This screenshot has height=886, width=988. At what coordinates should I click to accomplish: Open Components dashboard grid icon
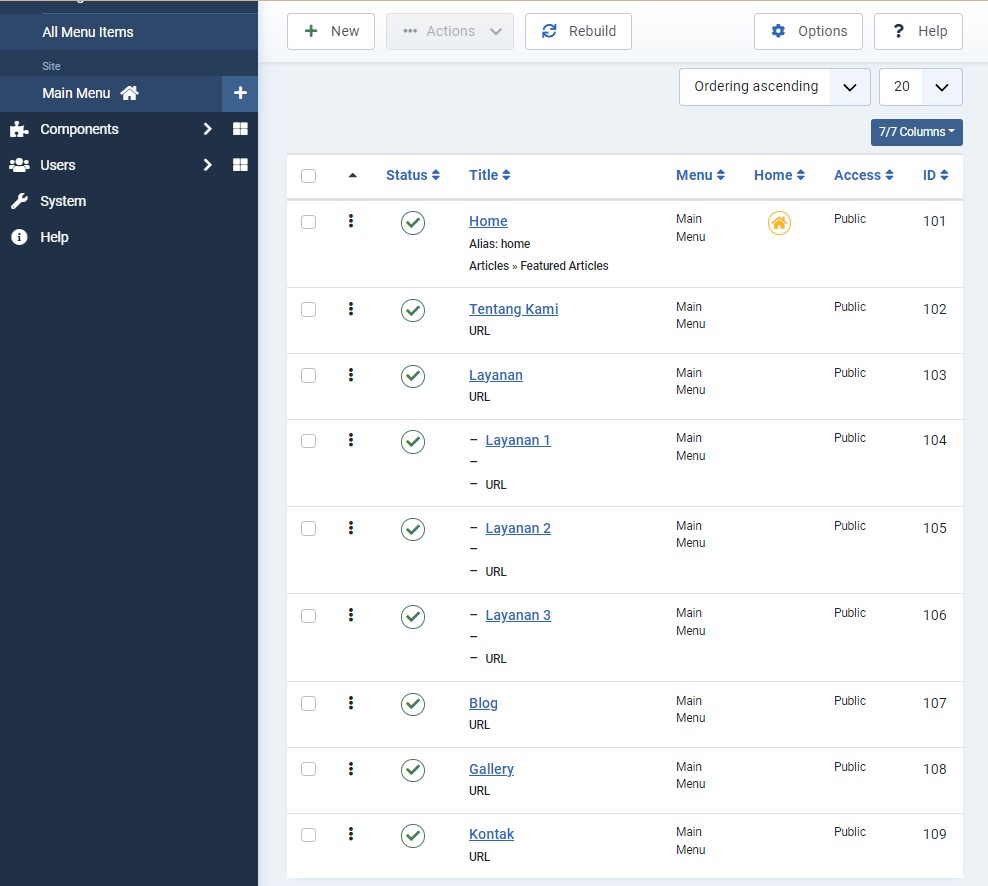[x=240, y=129]
